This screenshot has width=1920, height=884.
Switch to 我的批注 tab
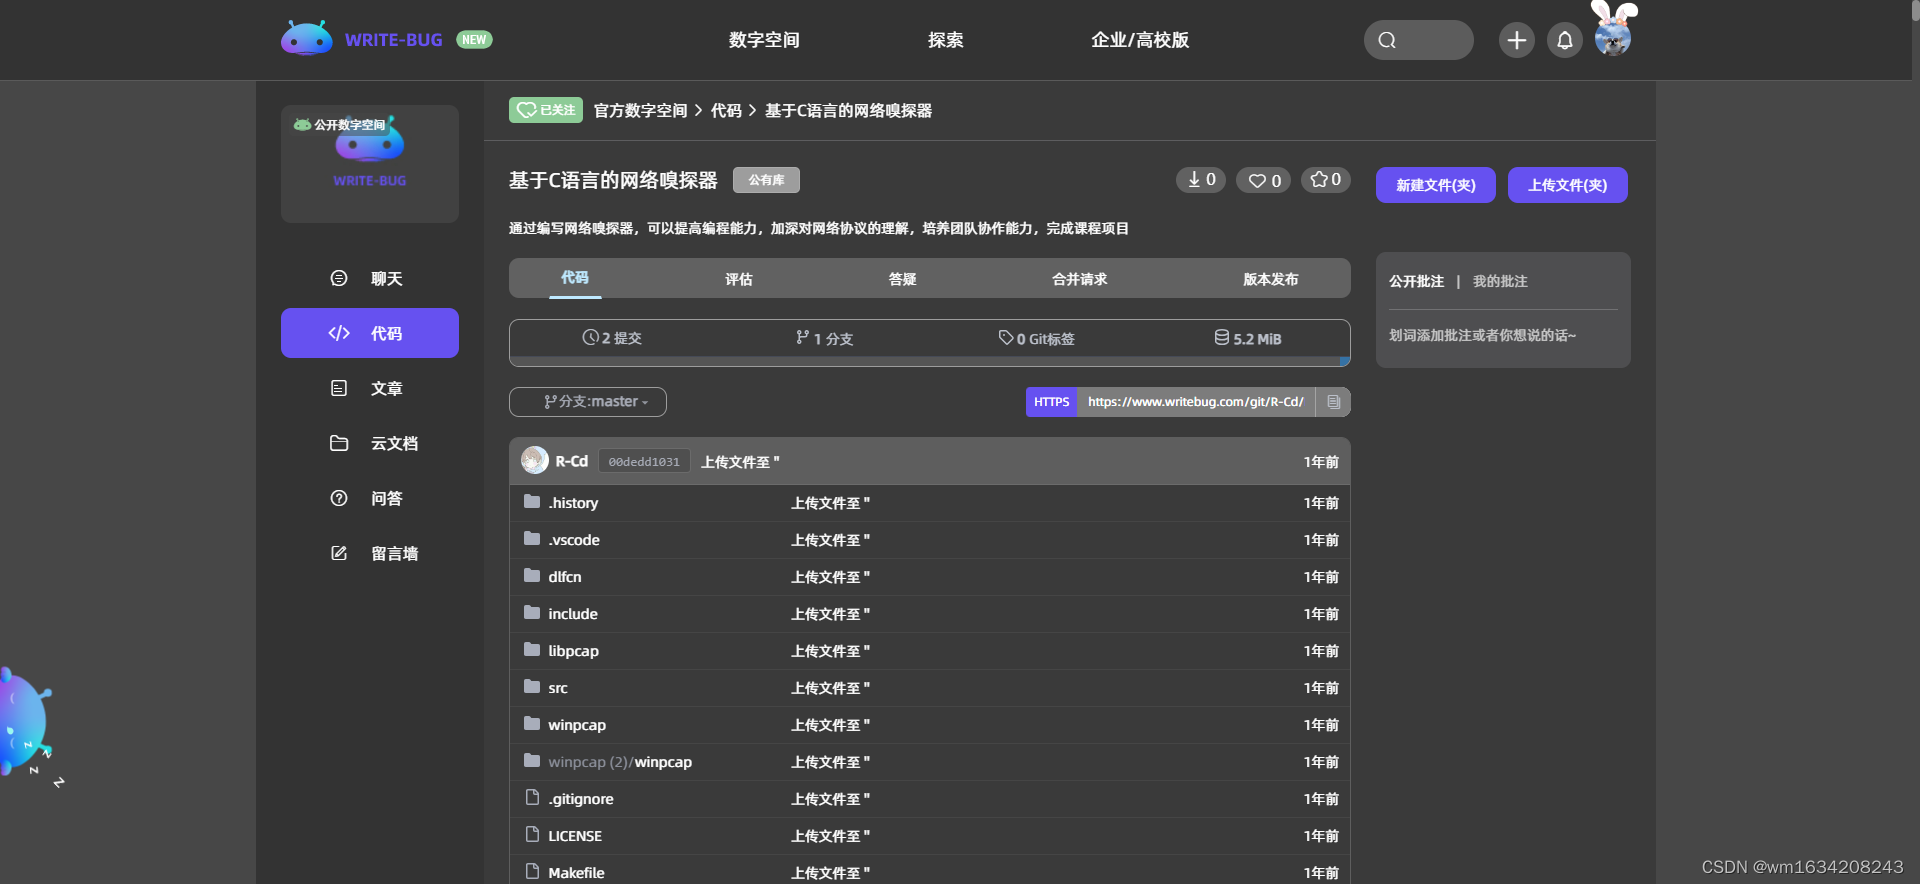click(1500, 282)
